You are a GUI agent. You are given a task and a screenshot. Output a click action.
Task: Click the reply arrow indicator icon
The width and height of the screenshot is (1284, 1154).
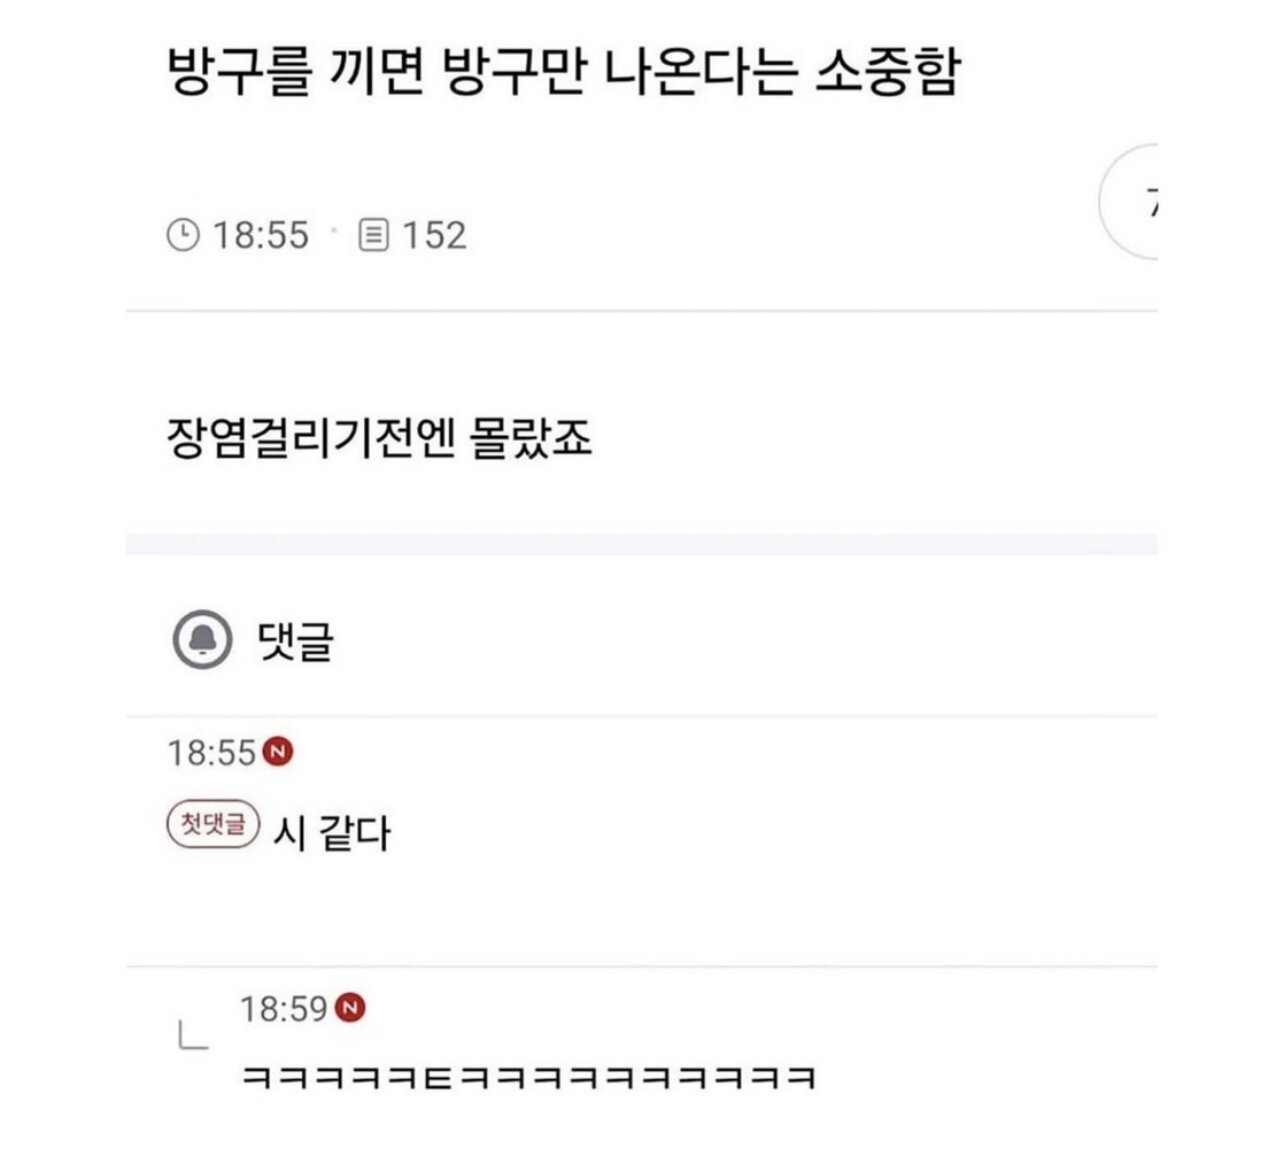[192, 1036]
